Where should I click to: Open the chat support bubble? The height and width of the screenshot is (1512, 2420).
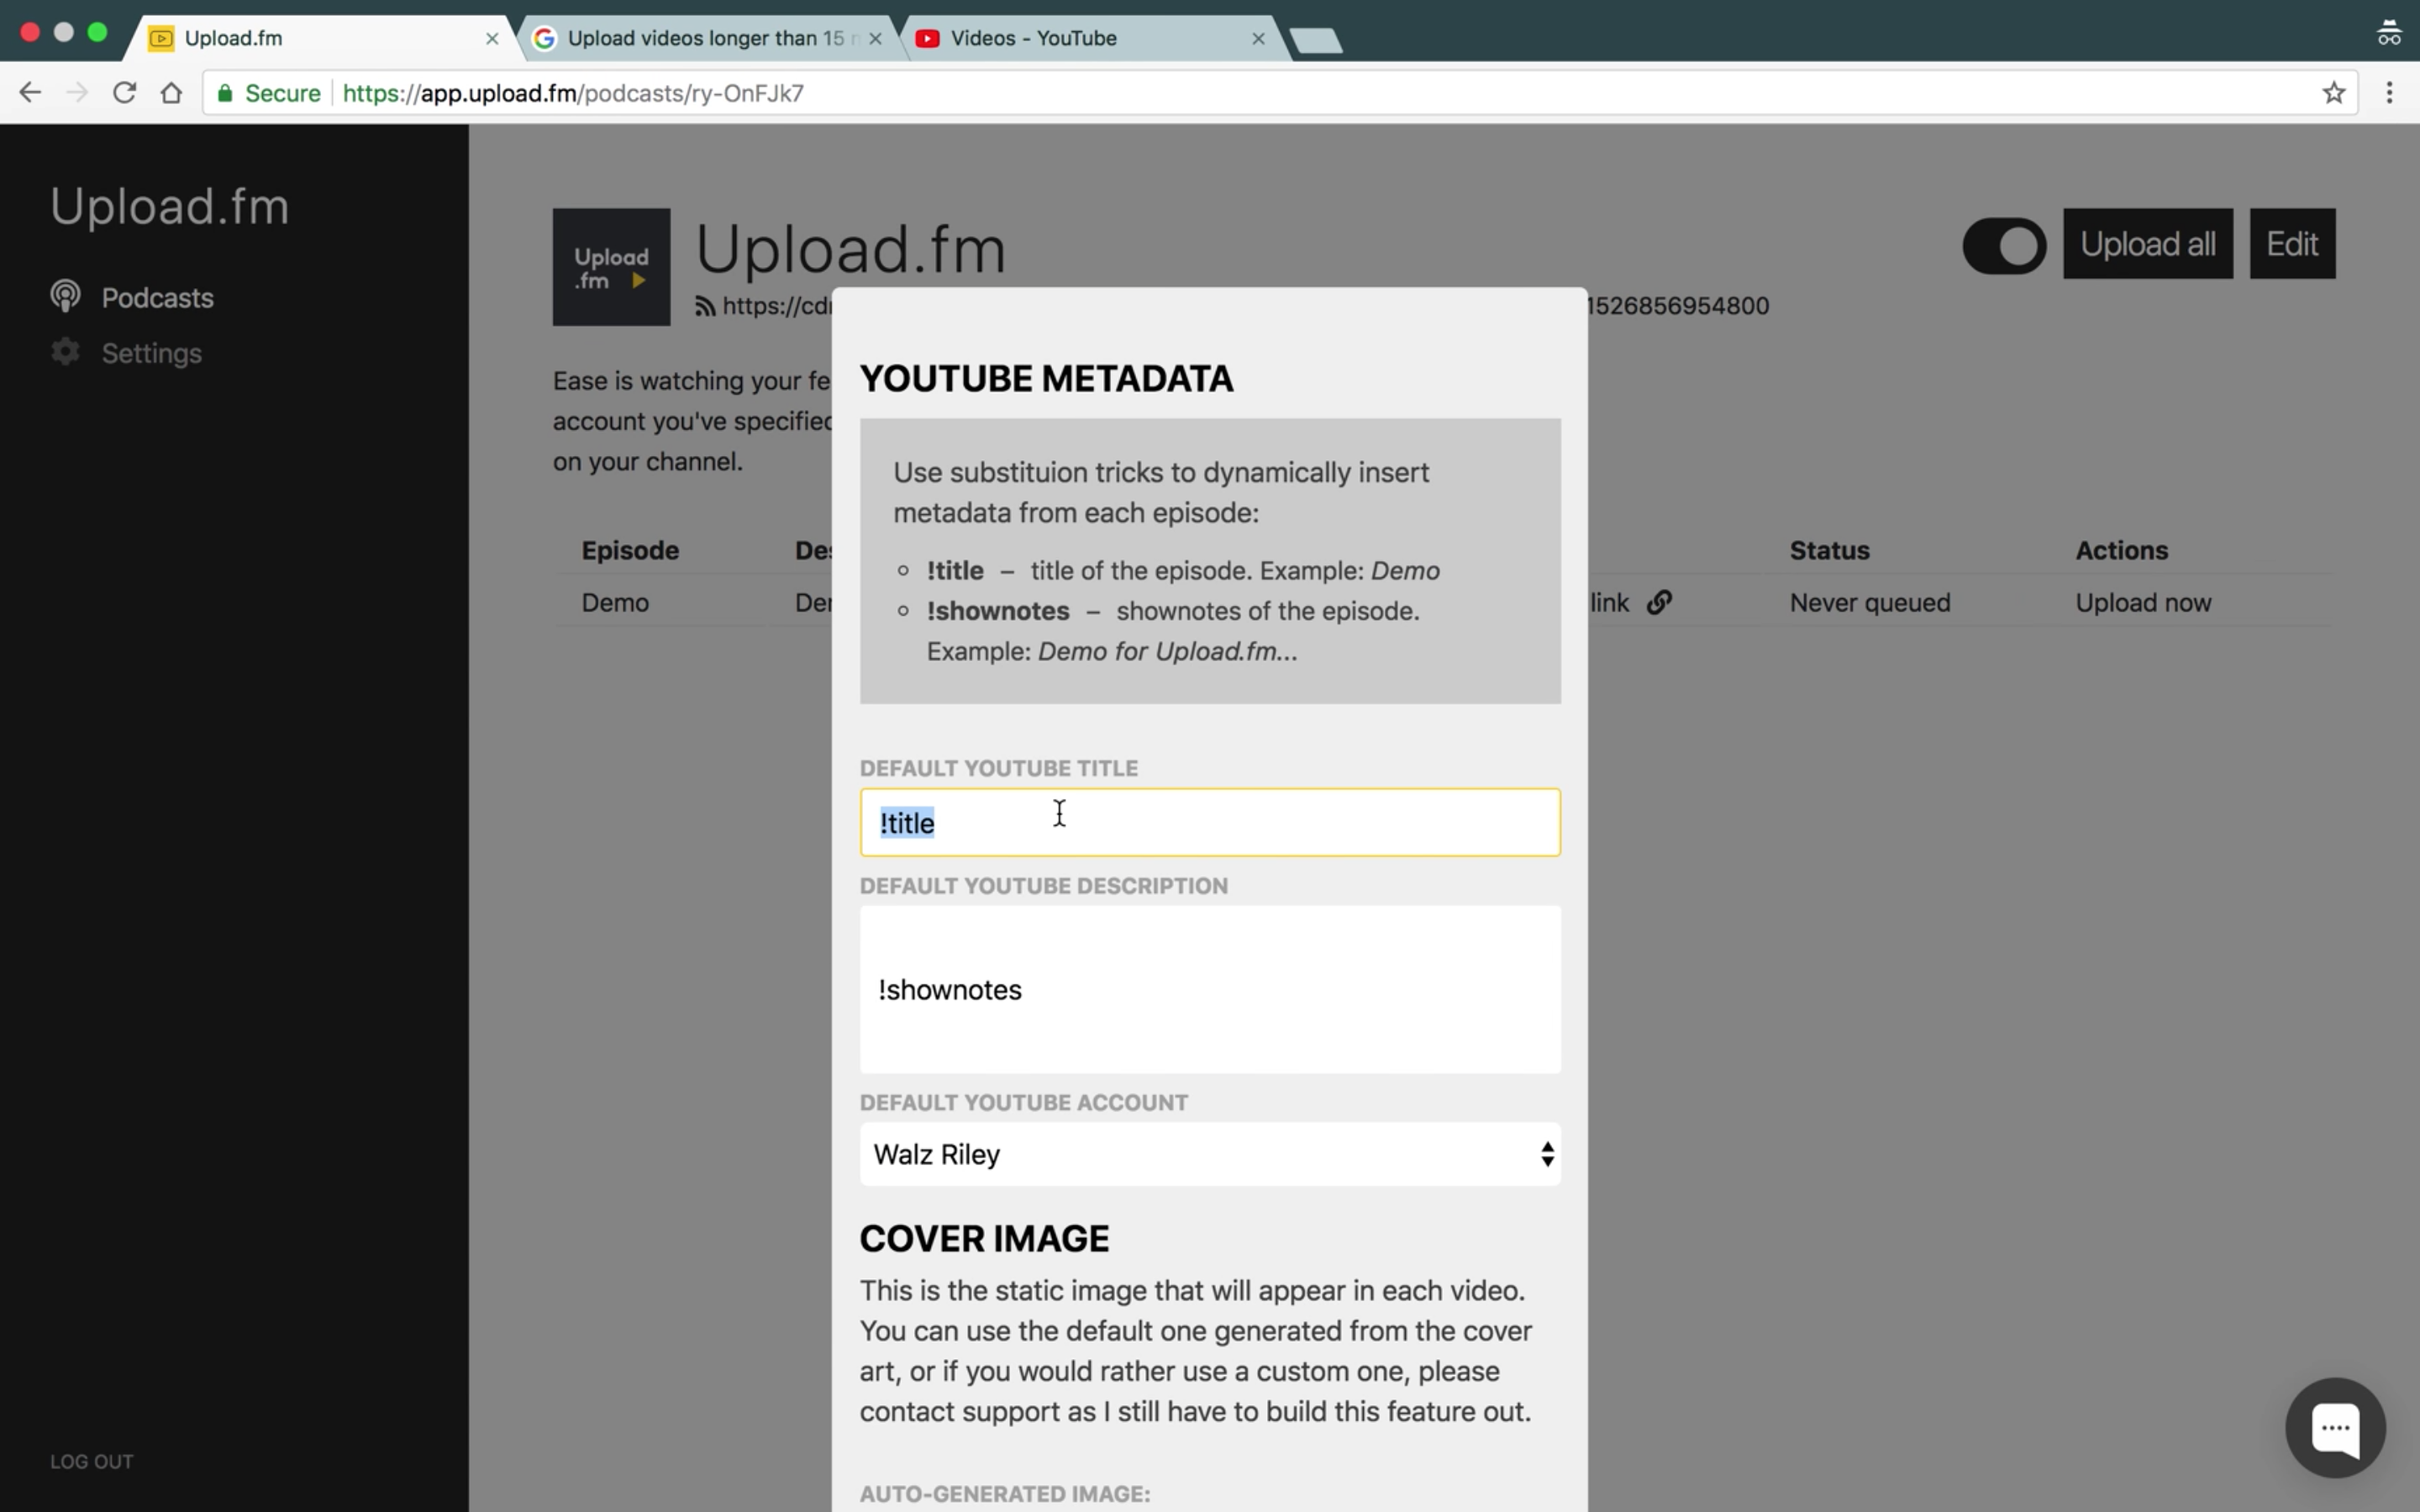2335,1427
